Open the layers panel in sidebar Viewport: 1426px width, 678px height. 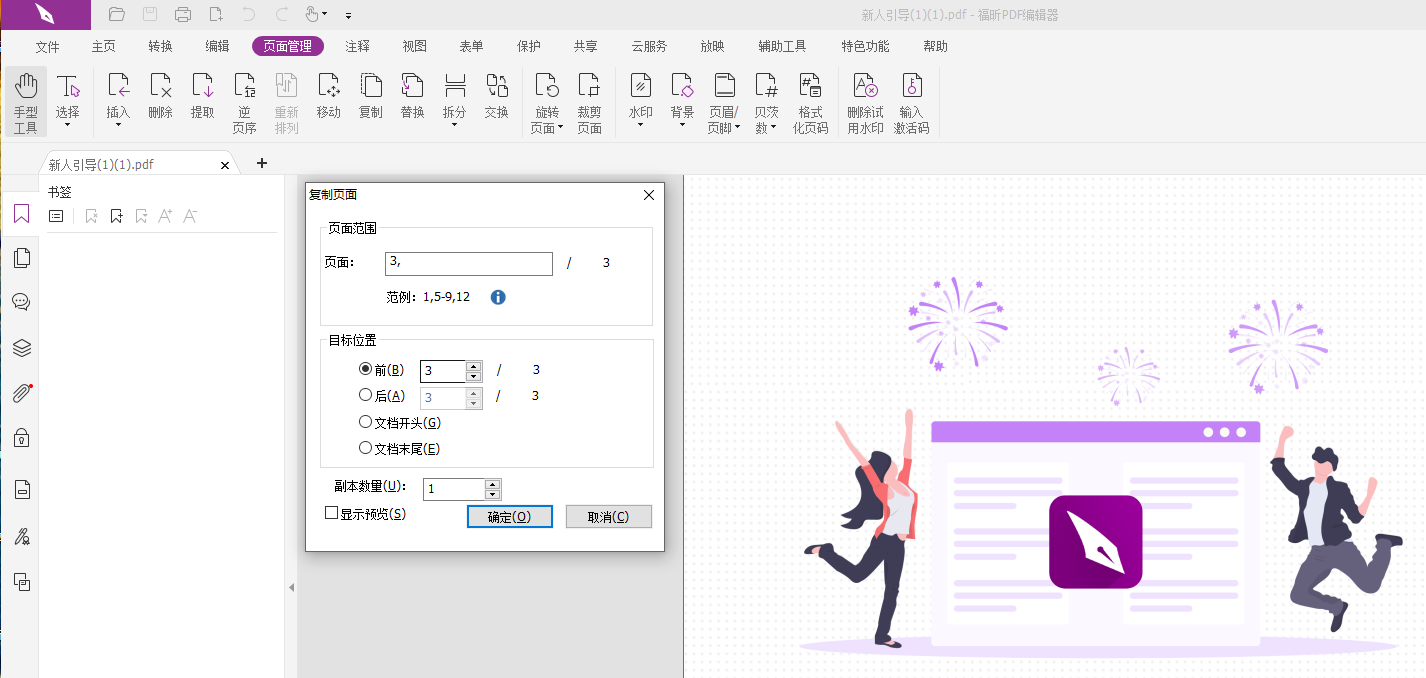pyautogui.click(x=21, y=348)
